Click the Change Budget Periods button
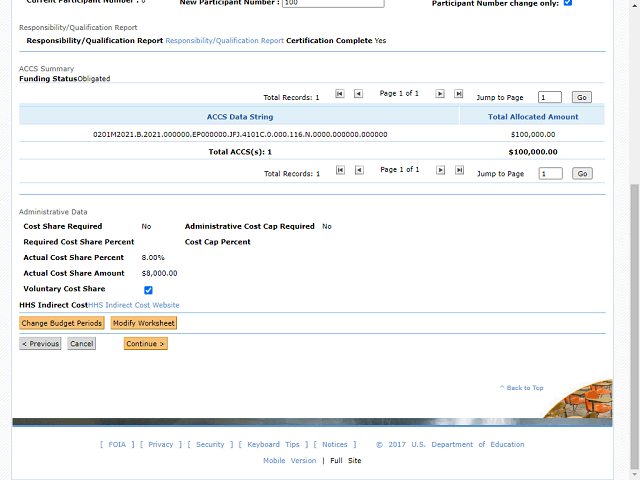The image size is (640, 480). point(62,323)
